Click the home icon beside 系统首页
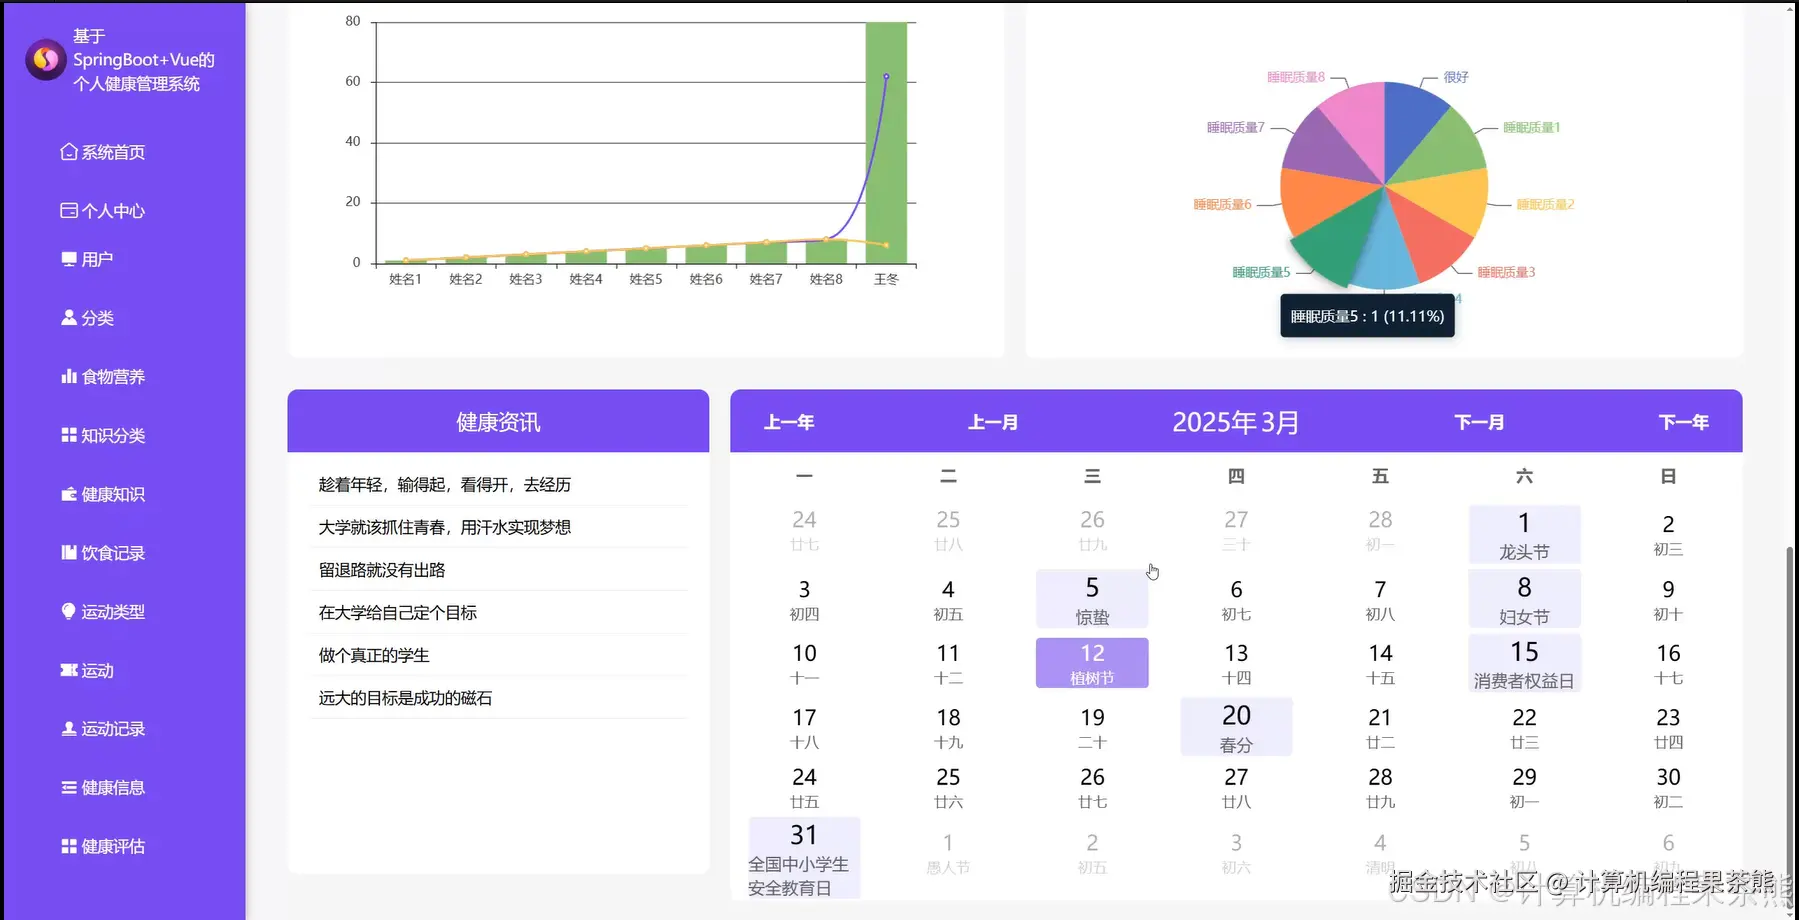This screenshot has width=1799, height=920. [69, 152]
